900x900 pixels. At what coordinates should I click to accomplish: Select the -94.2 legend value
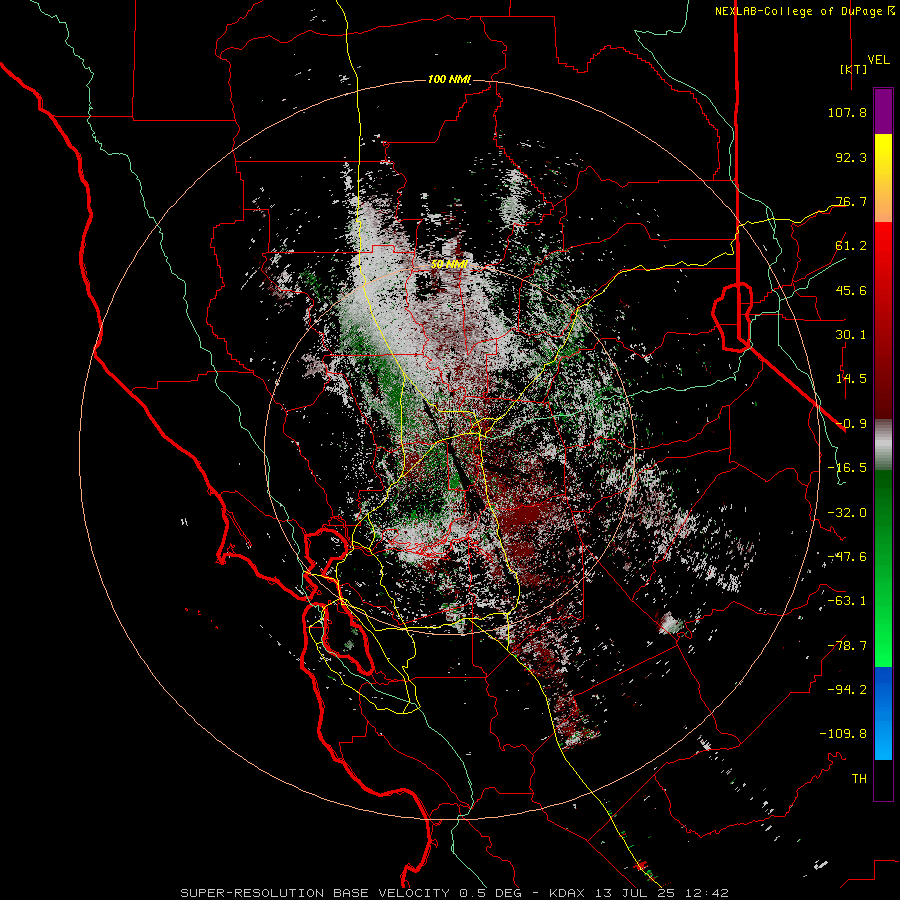[x=847, y=690]
